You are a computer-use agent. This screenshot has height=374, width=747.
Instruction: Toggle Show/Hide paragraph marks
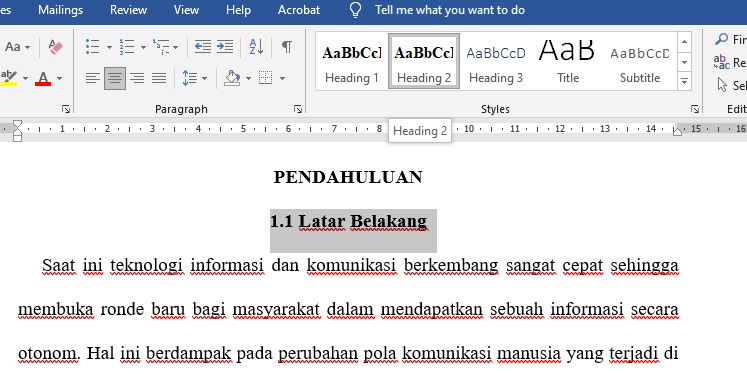(x=287, y=47)
